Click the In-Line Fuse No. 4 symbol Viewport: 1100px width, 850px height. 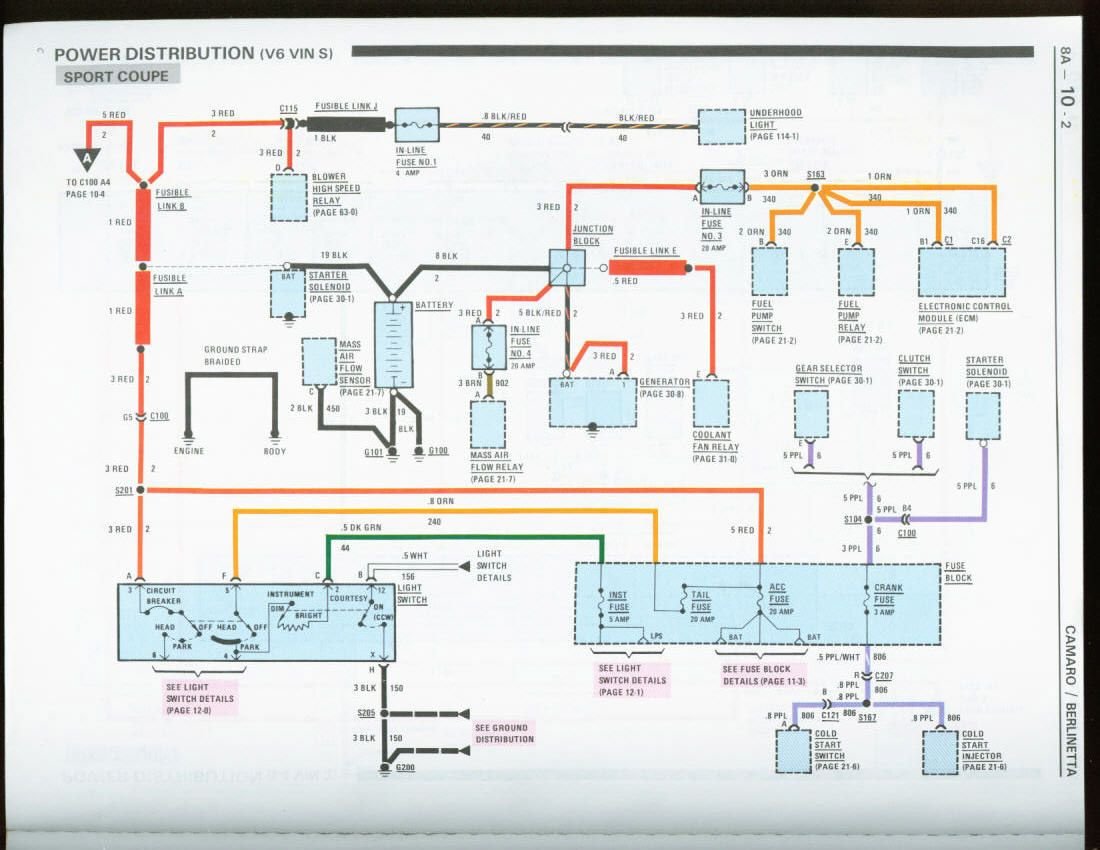(488, 347)
